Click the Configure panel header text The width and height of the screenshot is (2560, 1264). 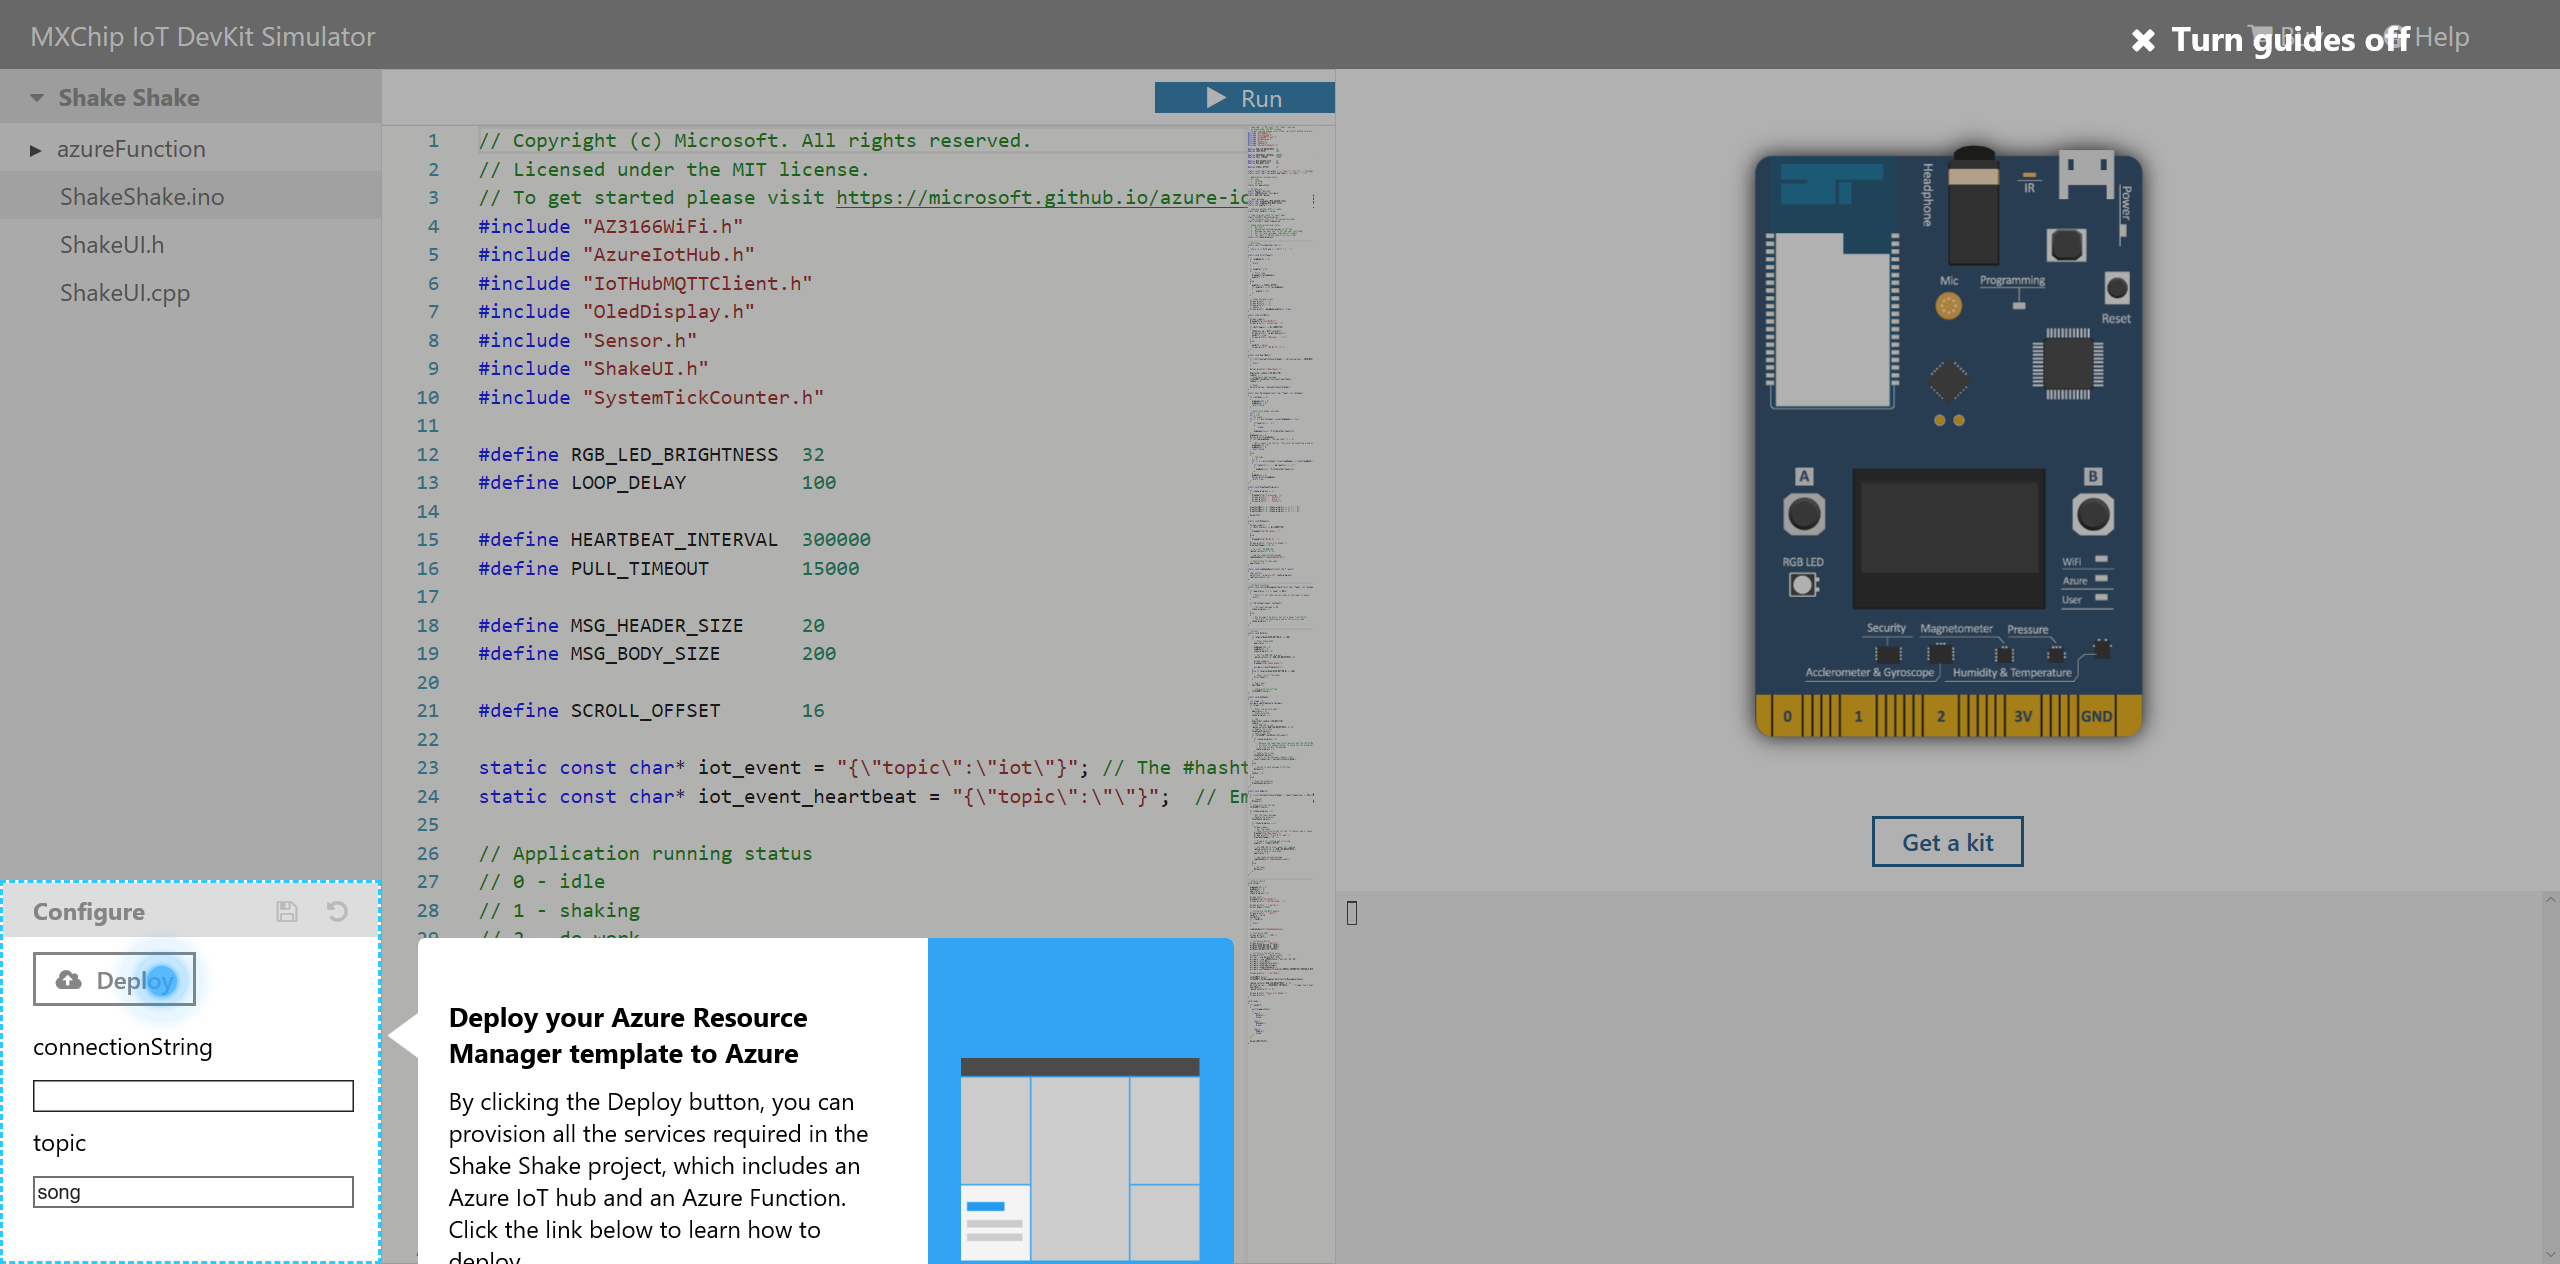[x=89, y=911]
